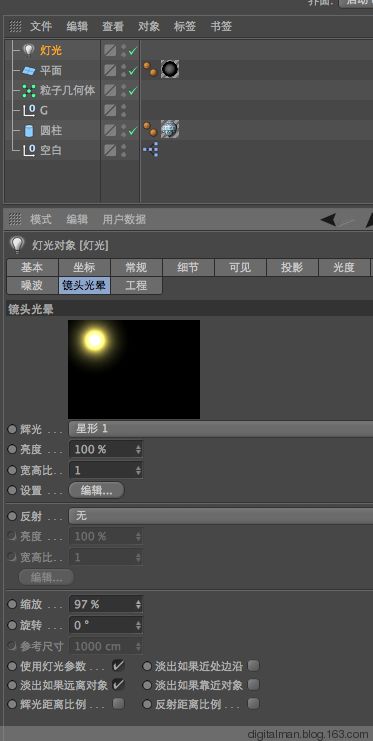
Task: Toggle the green enable check for 灯光
Action: [132, 51]
